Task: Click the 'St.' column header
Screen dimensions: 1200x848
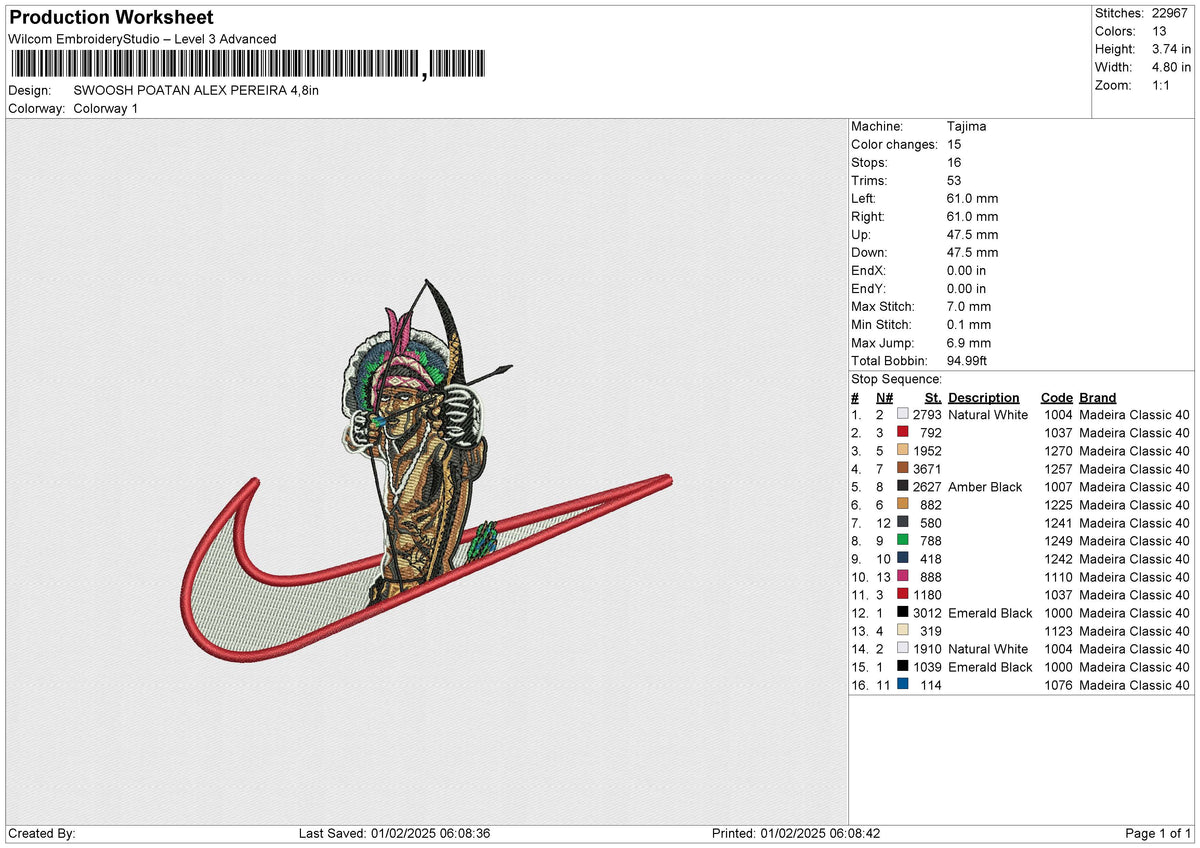Action: point(934,397)
